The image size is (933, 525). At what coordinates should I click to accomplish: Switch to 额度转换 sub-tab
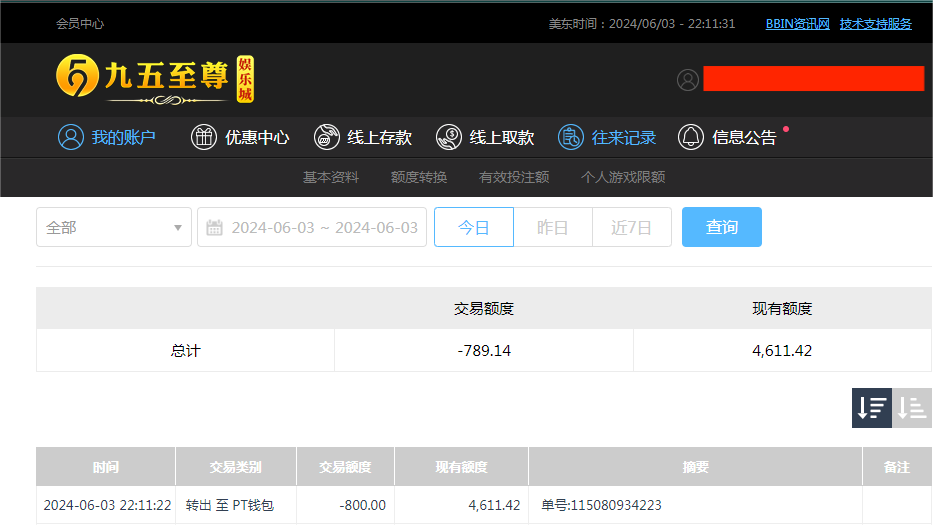419,177
